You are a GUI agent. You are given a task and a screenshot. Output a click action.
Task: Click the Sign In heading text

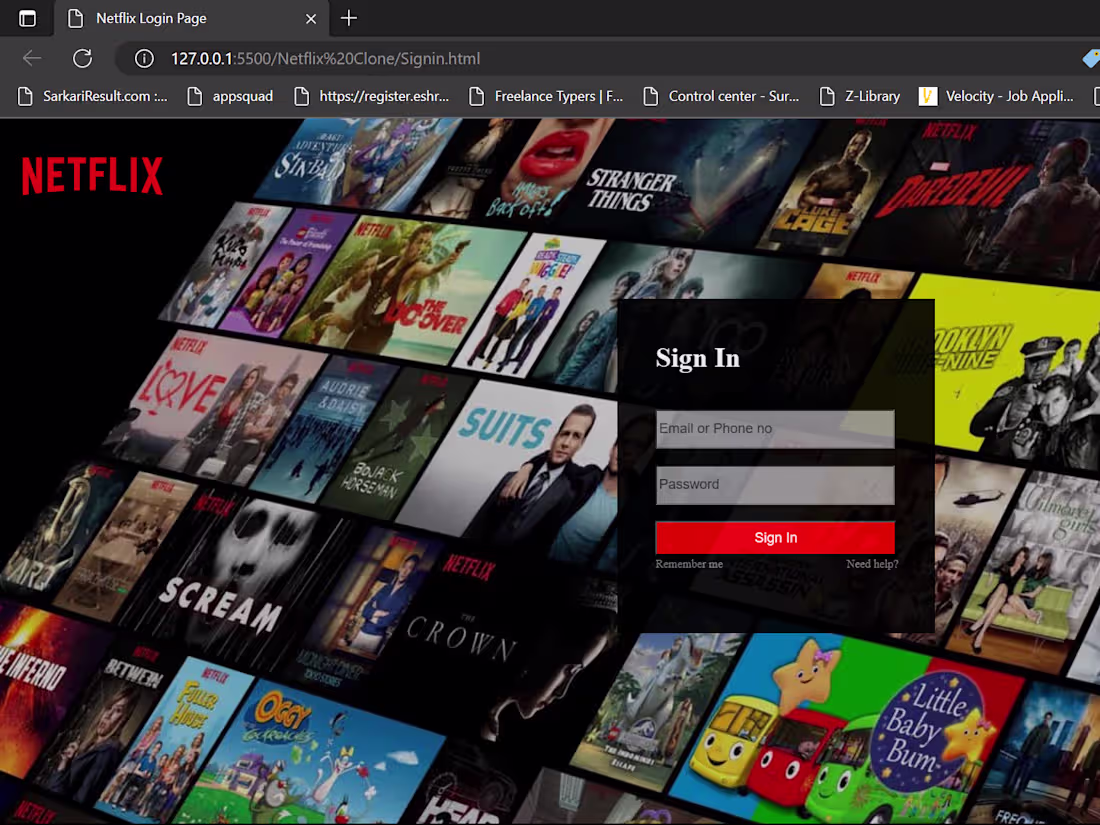(x=698, y=358)
